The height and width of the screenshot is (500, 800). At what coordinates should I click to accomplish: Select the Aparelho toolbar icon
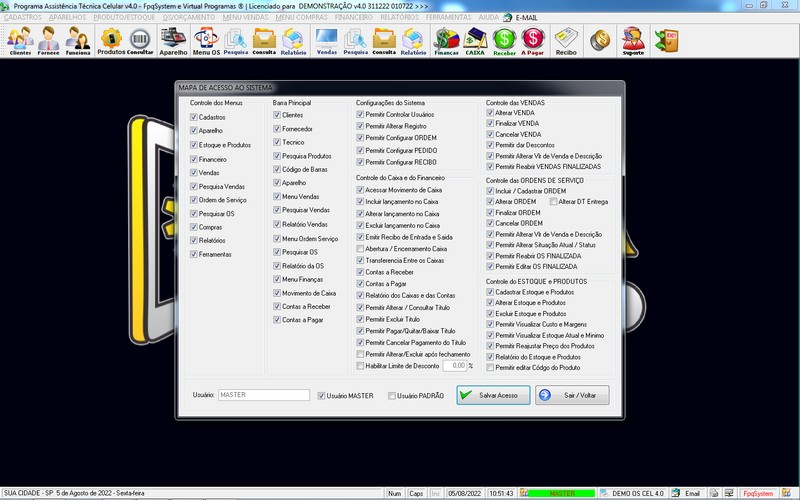[x=173, y=40]
